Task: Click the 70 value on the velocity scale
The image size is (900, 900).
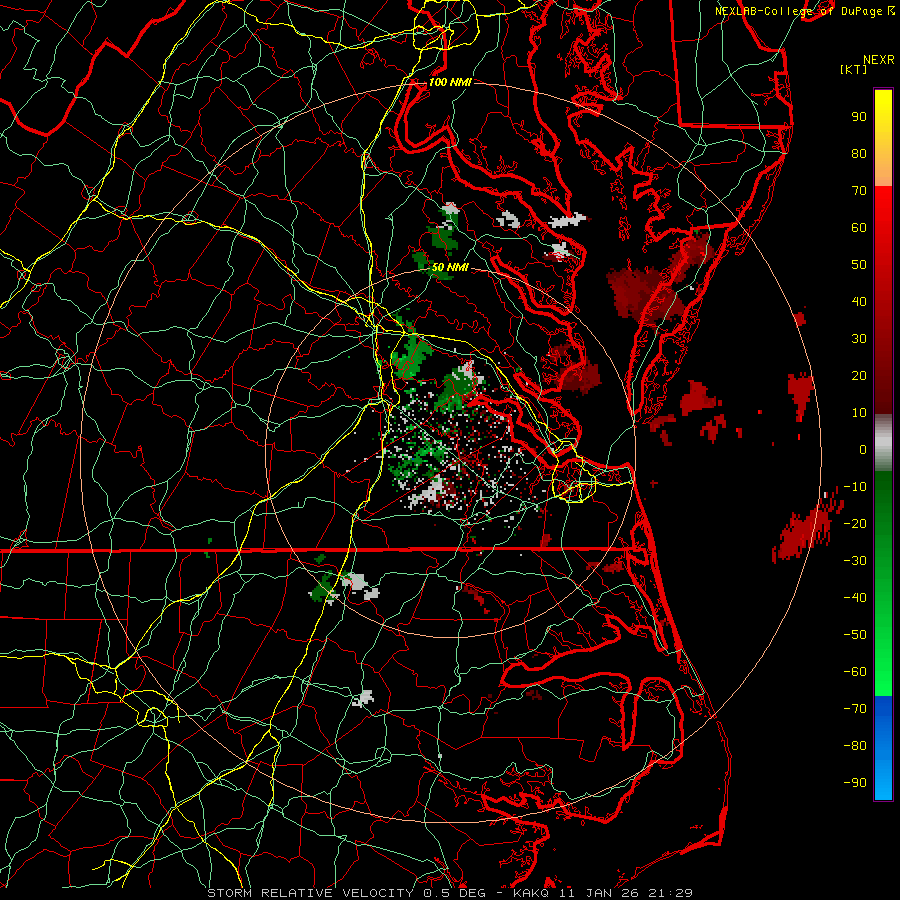Action: (859, 191)
